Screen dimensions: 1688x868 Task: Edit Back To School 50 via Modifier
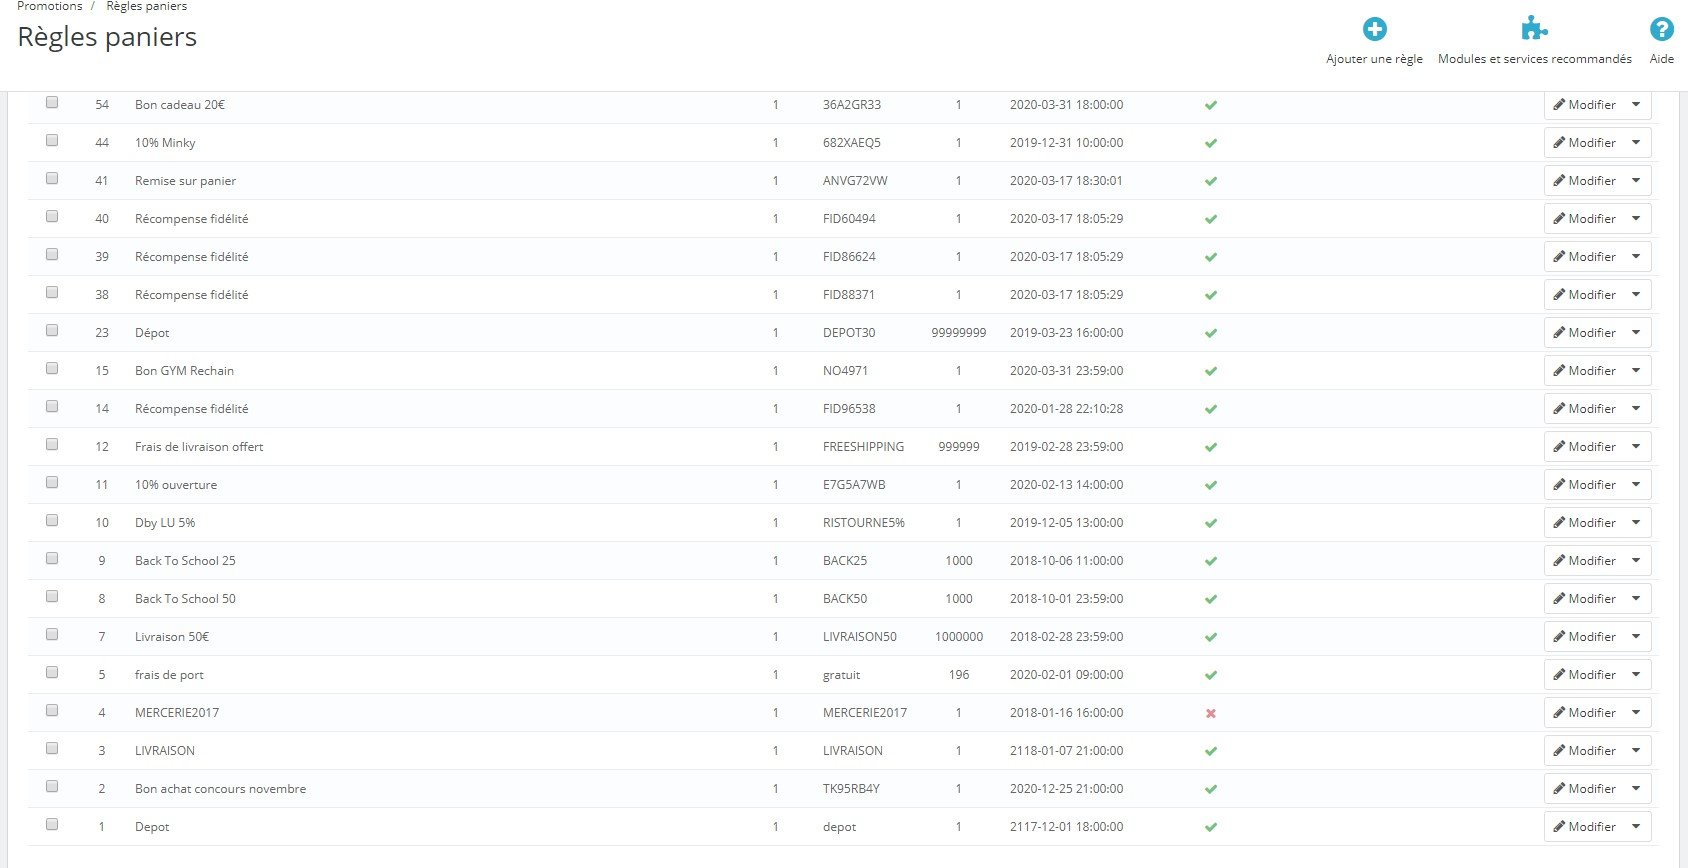click(1585, 598)
